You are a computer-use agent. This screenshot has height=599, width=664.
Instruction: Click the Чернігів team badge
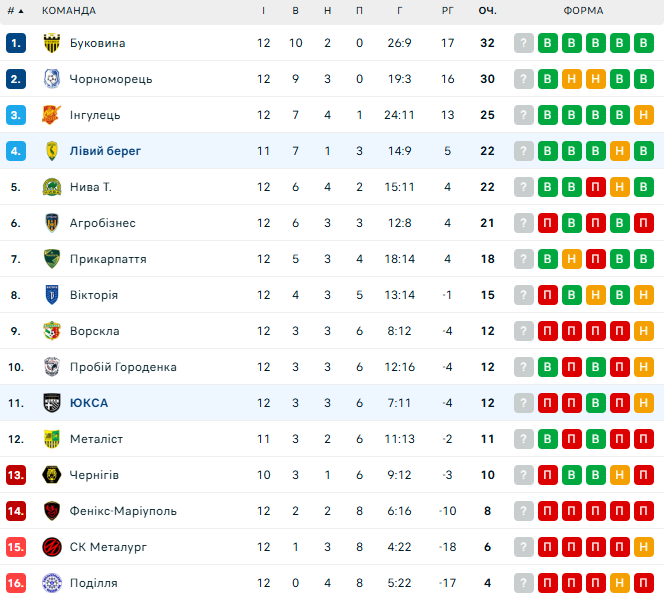(x=52, y=475)
